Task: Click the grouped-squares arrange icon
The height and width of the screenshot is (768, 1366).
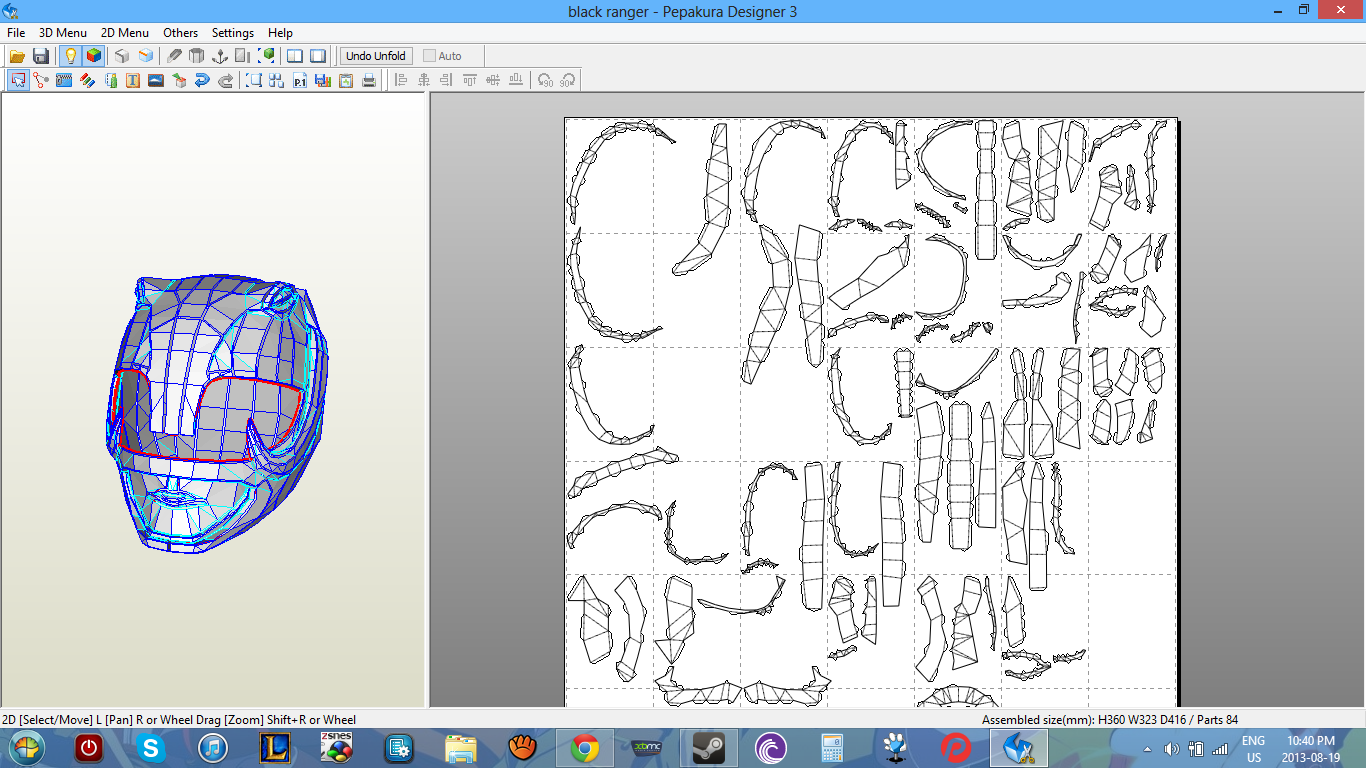Action: 277,80
